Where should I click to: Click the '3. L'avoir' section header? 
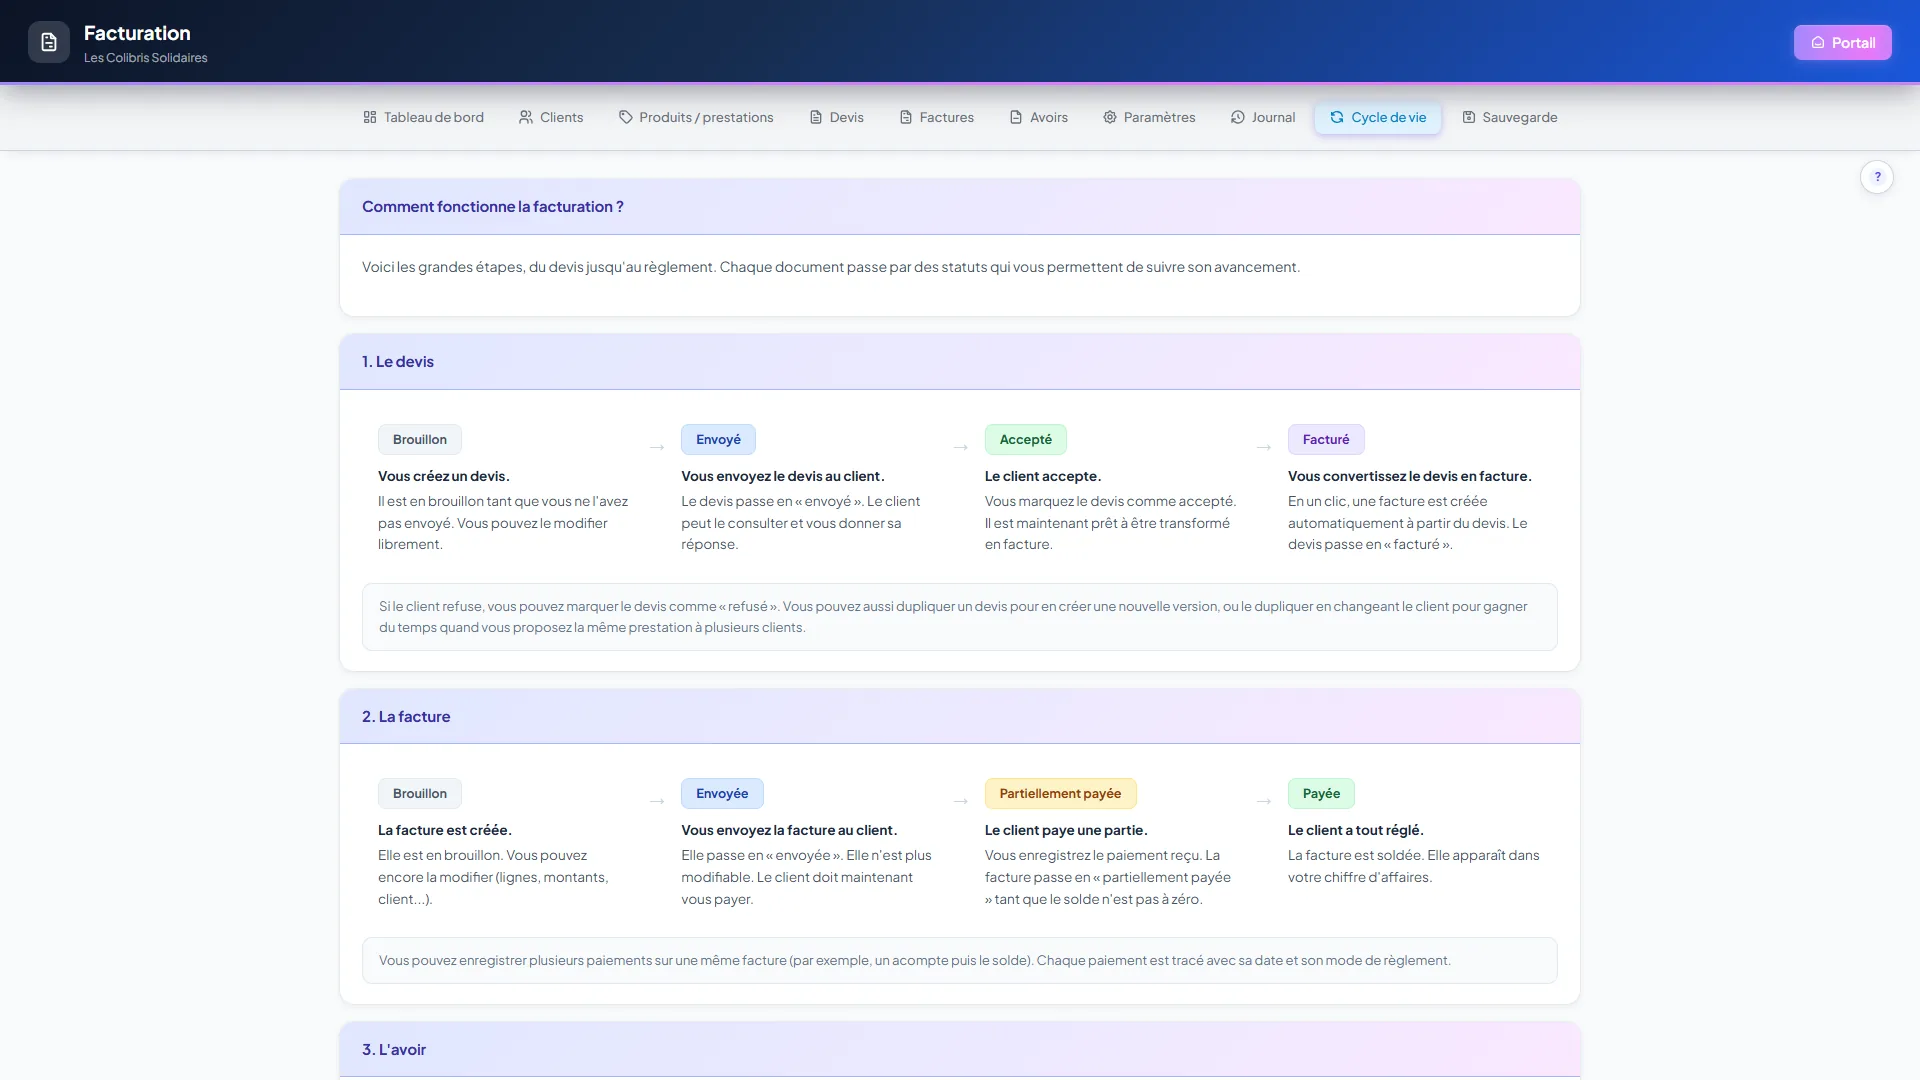[960, 1049]
